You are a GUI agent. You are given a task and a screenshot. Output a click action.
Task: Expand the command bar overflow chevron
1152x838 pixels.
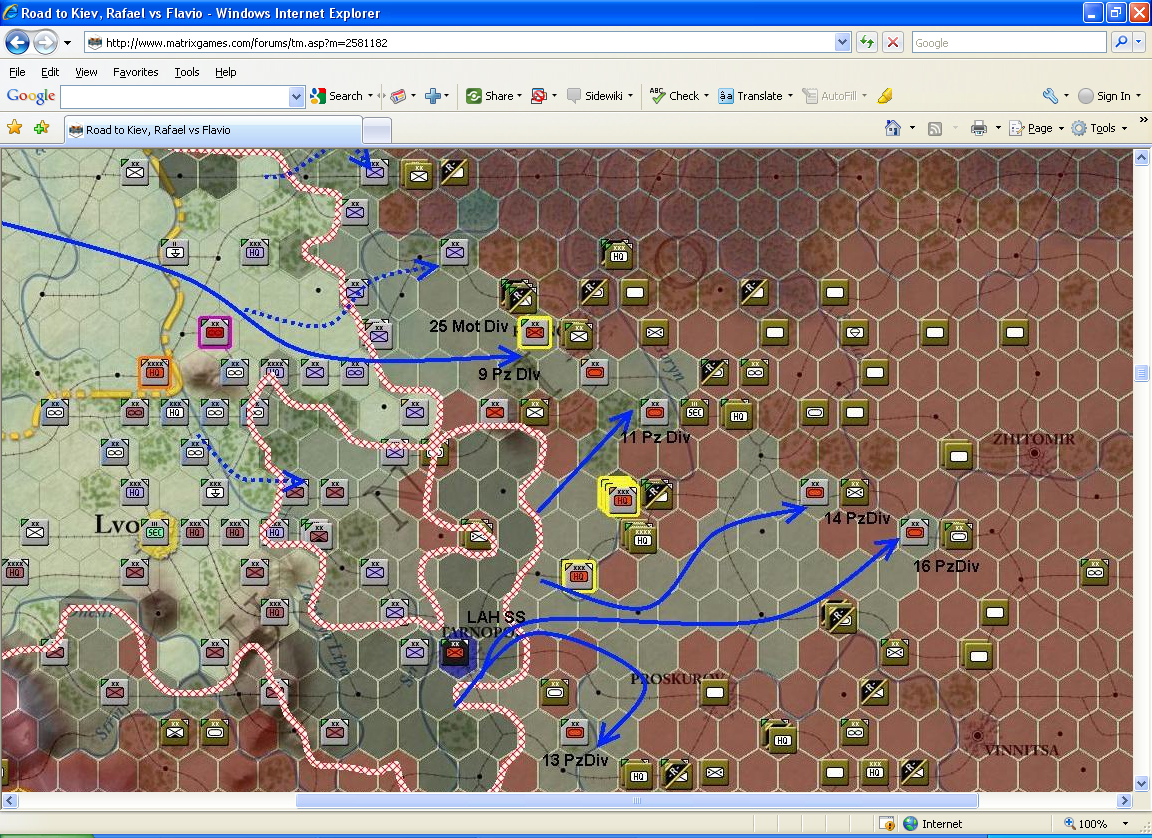(x=1143, y=120)
